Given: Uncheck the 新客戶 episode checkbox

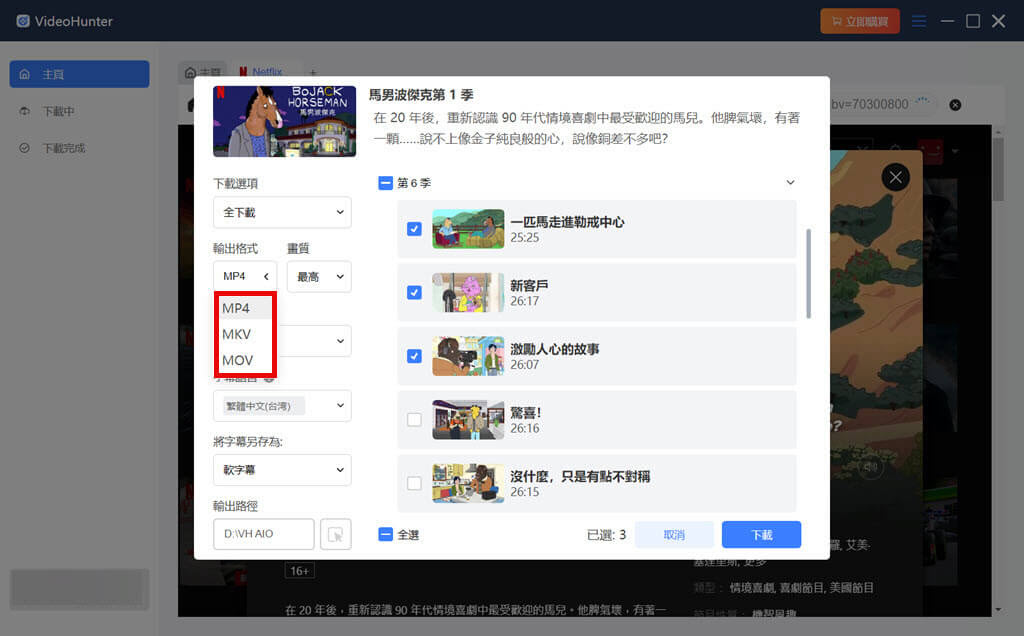Looking at the screenshot, I should point(413,293).
